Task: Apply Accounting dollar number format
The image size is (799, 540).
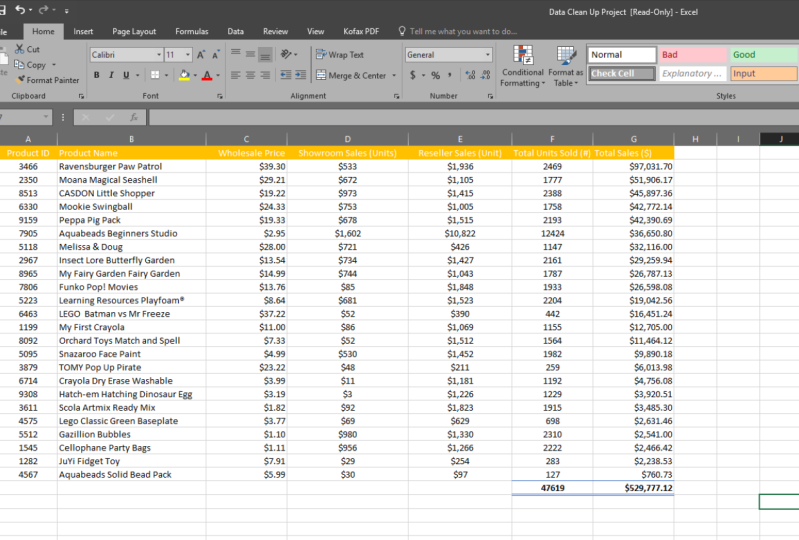Action: tap(412, 75)
